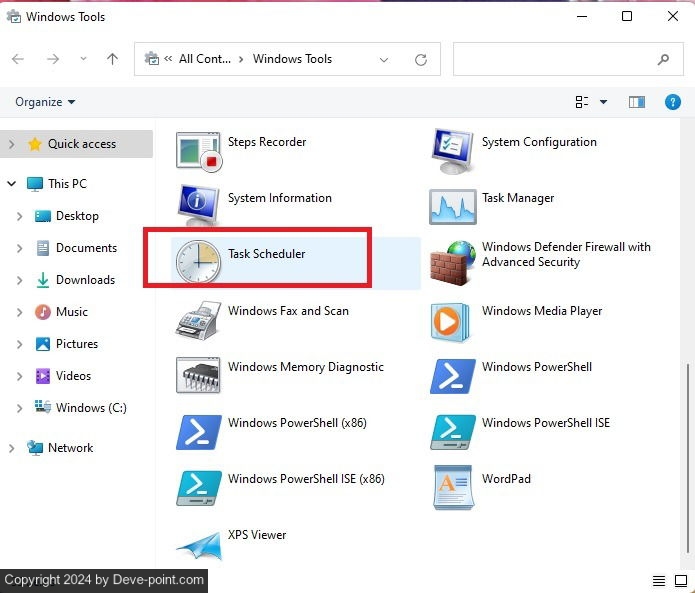
Task: Open the XPS Viewer paper-plane icon
Action: click(x=197, y=543)
